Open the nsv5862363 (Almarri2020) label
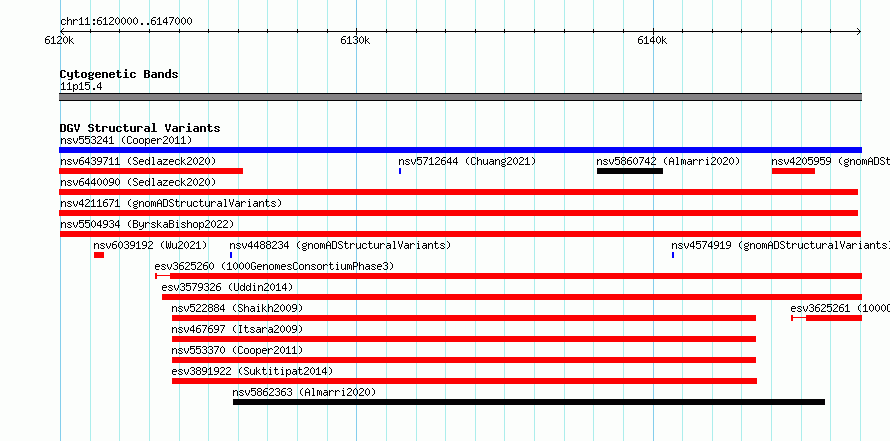The width and height of the screenshot is (890, 441). [304, 392]
